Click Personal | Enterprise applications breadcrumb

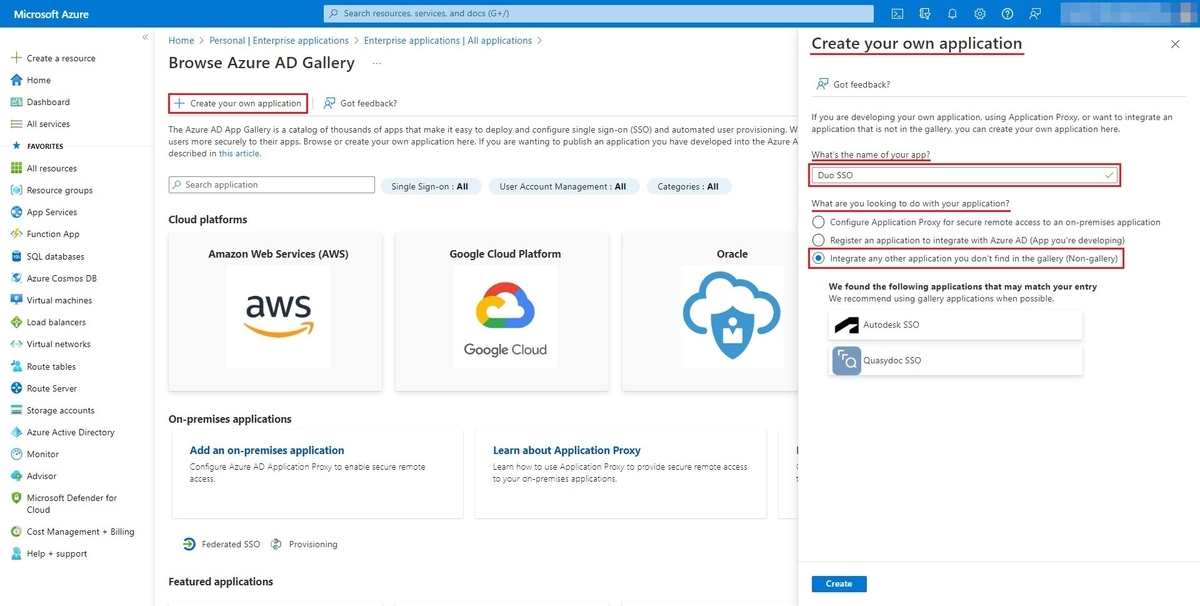(x=279, y=41)
